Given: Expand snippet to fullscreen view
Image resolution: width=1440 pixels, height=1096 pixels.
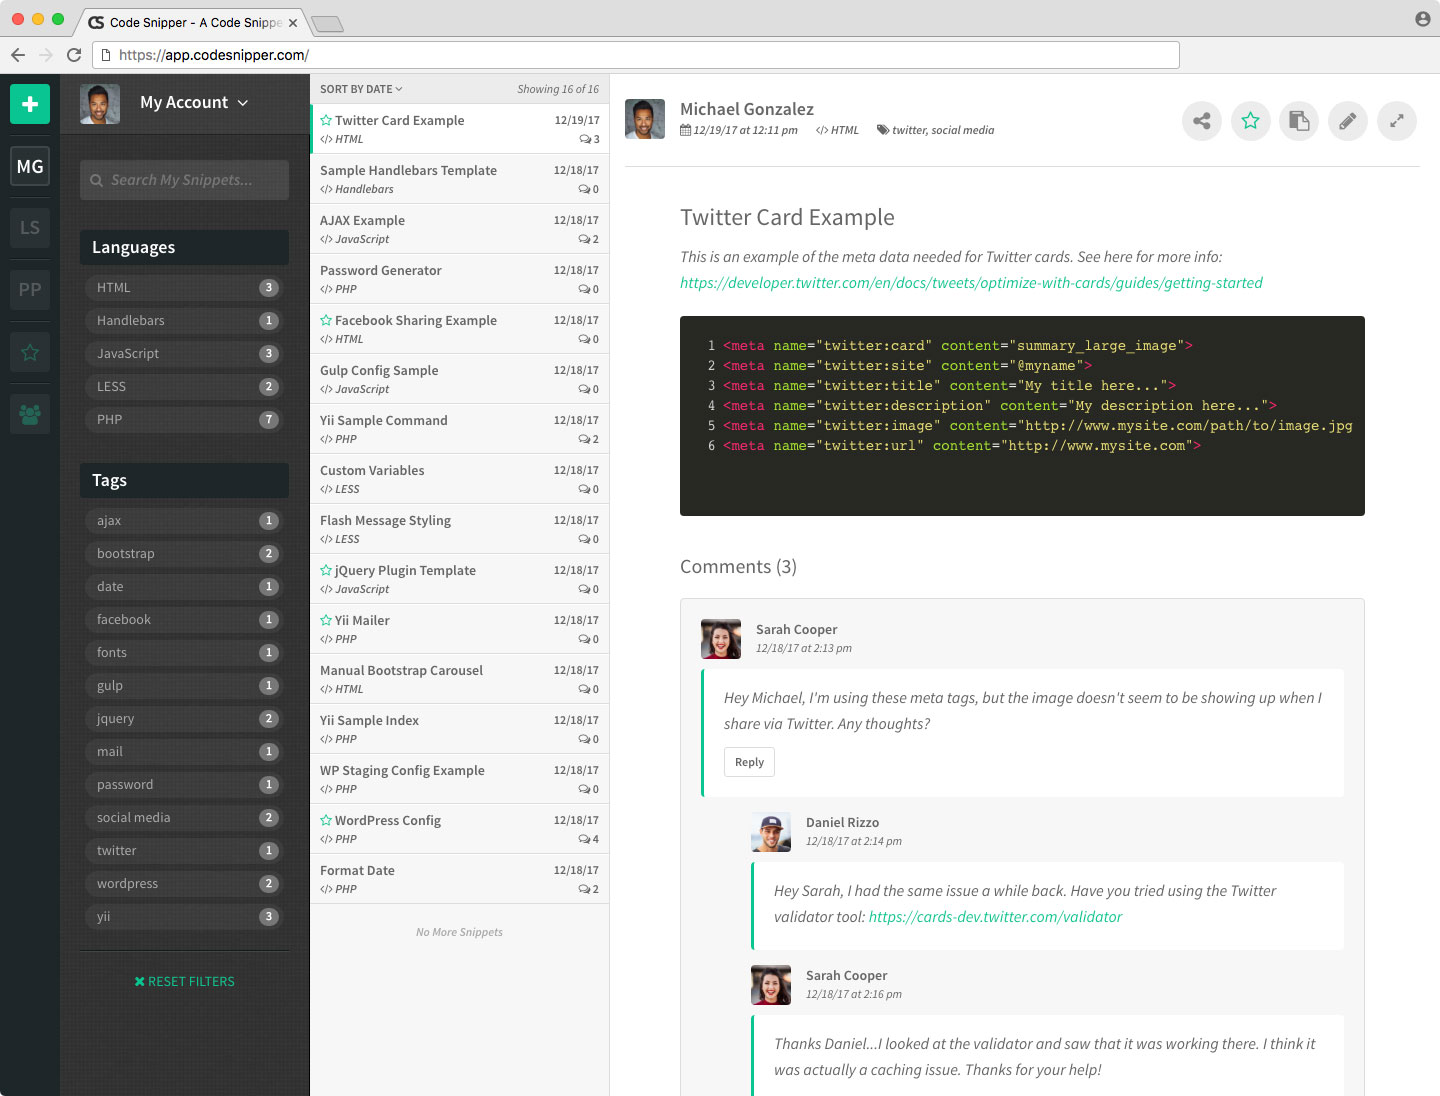Looking at the screenshot, I should coord(1396,121).
